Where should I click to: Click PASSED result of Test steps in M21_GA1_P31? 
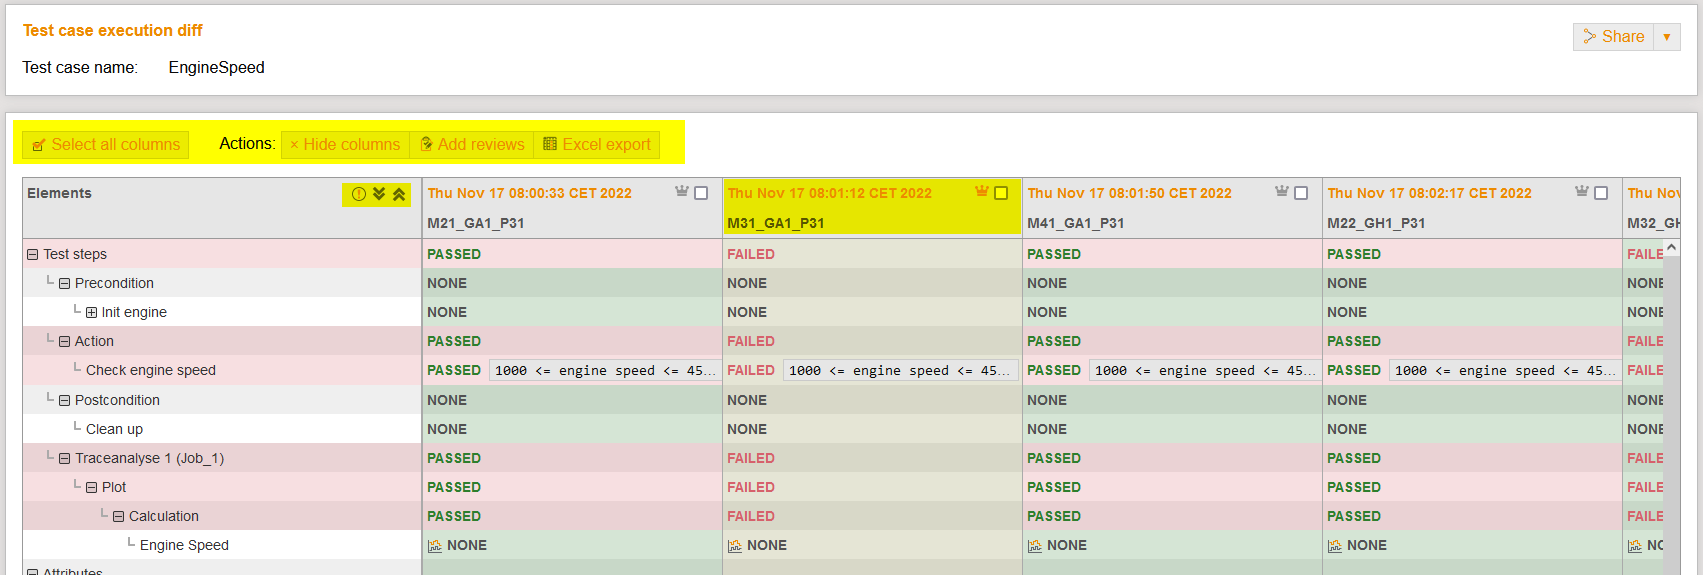454,255
